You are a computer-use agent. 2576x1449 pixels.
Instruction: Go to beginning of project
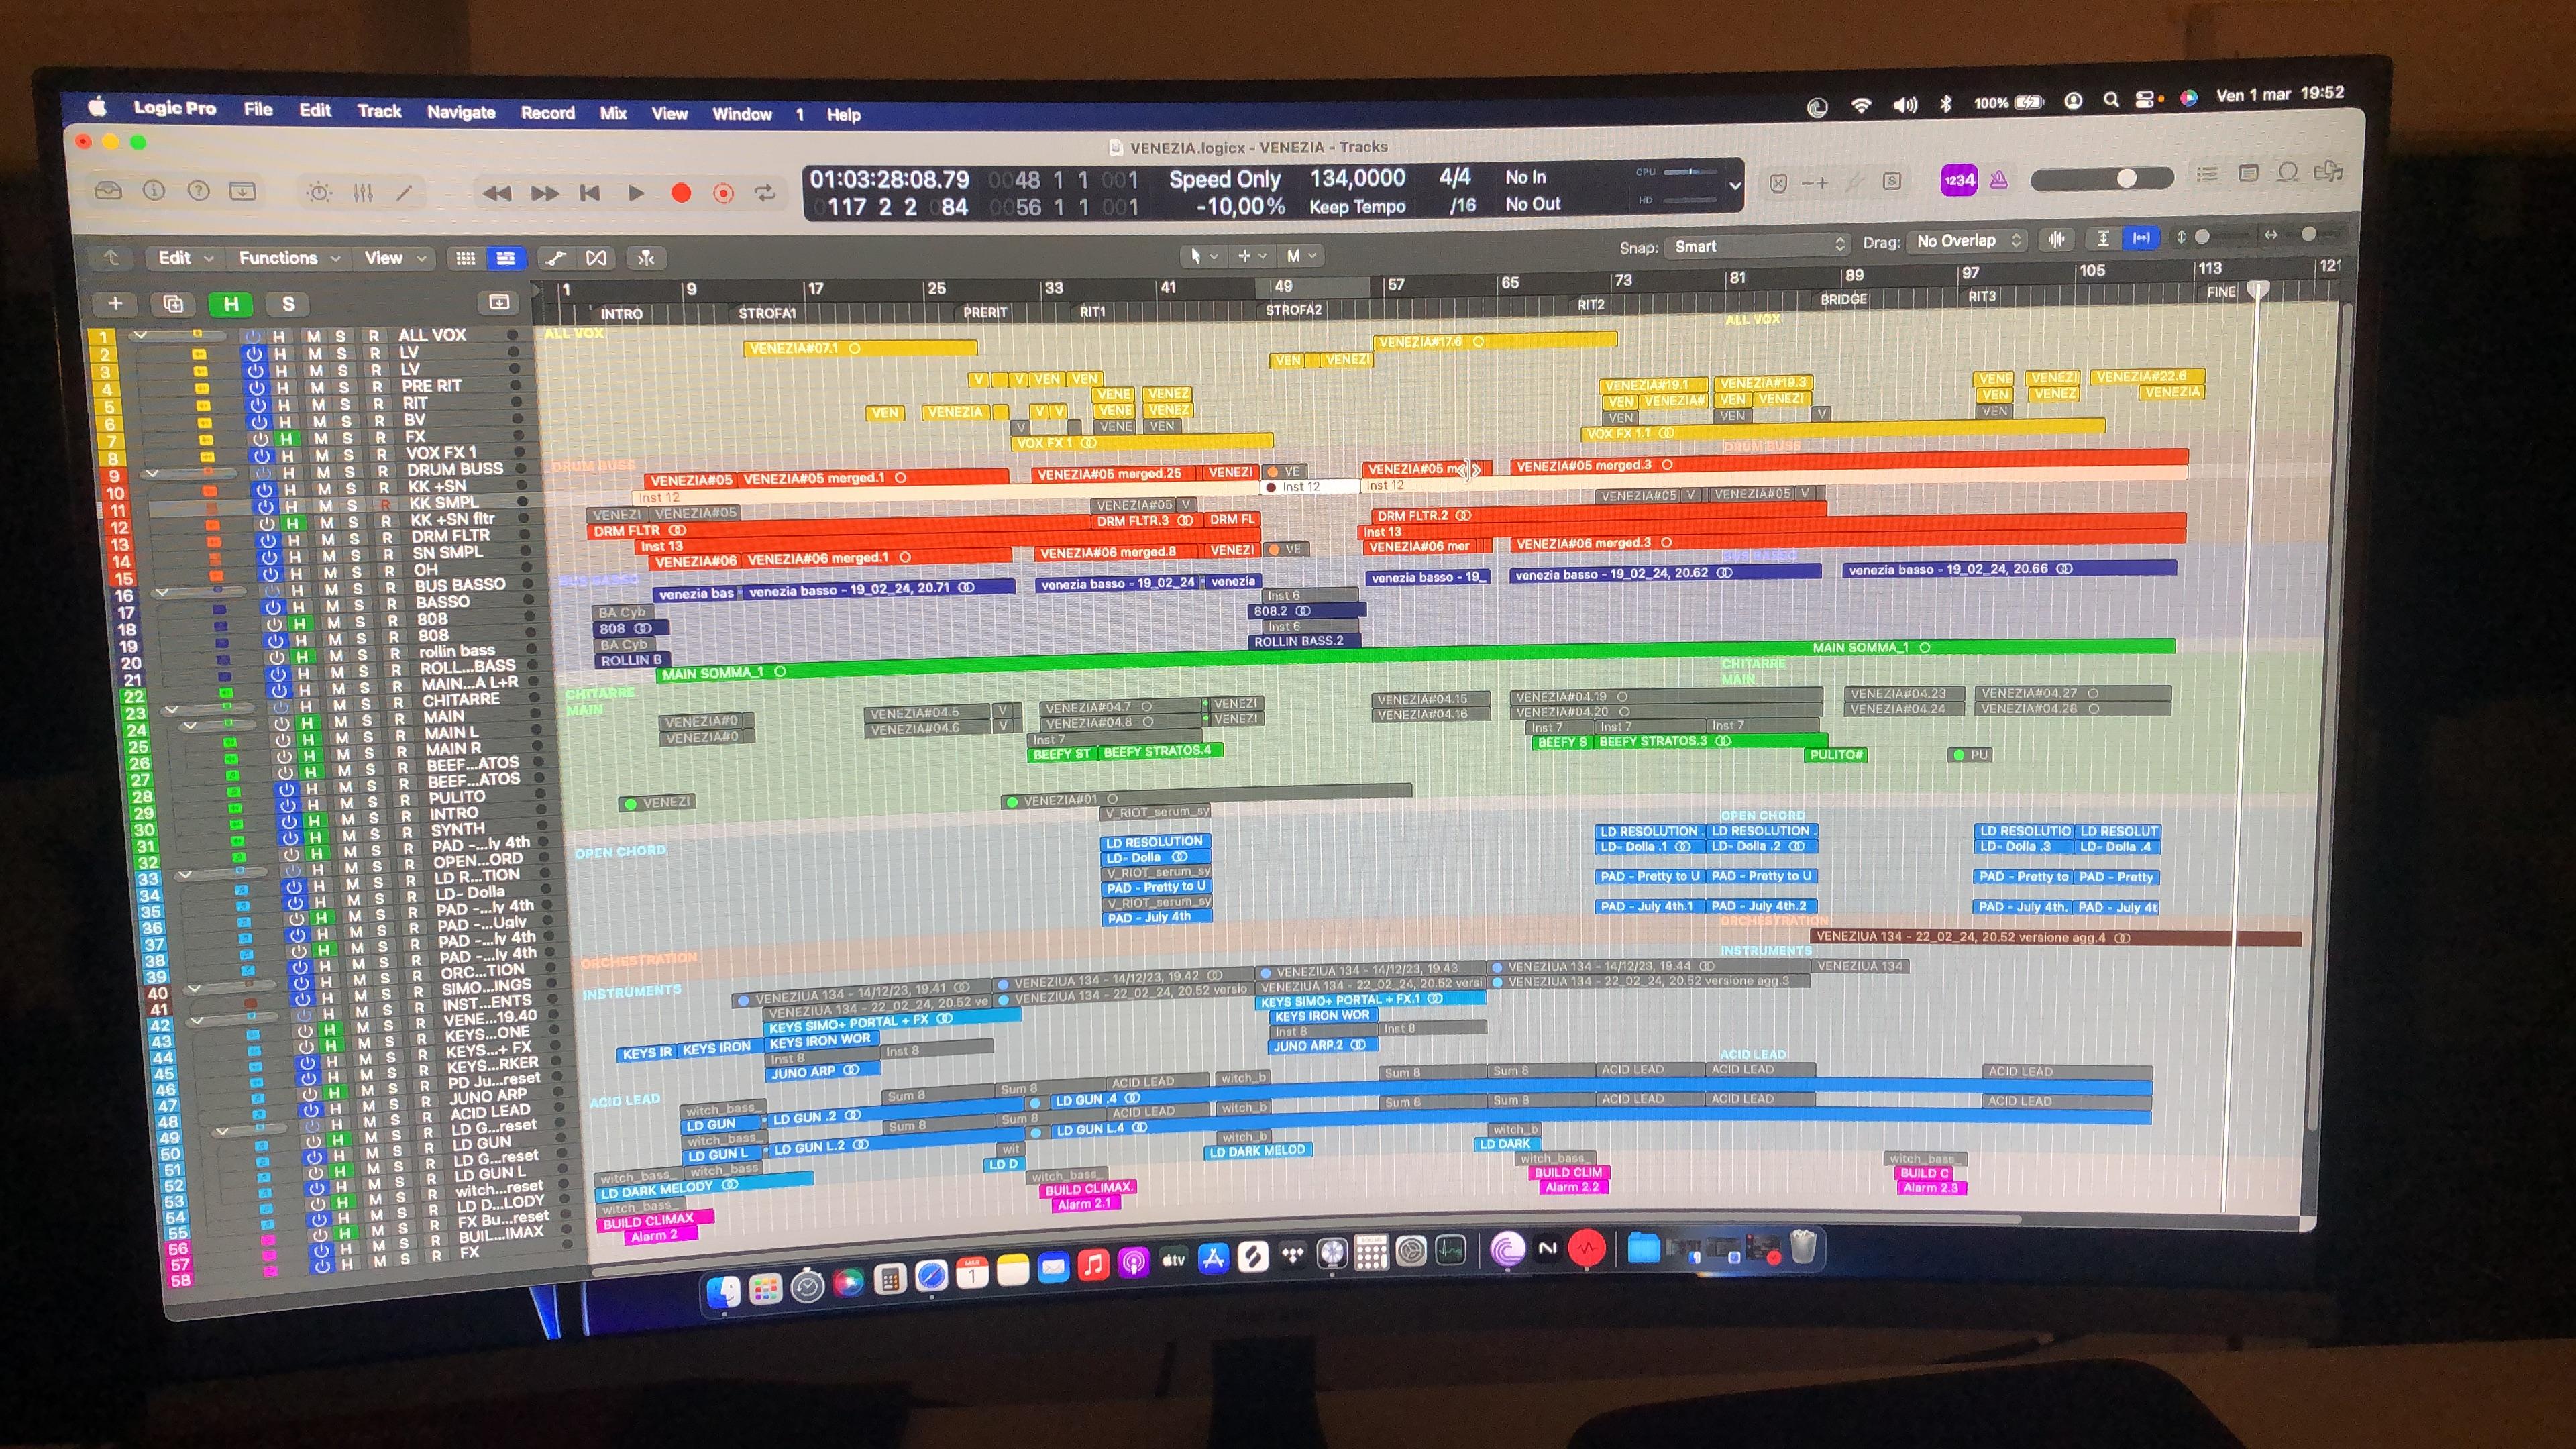coord(589,193)
